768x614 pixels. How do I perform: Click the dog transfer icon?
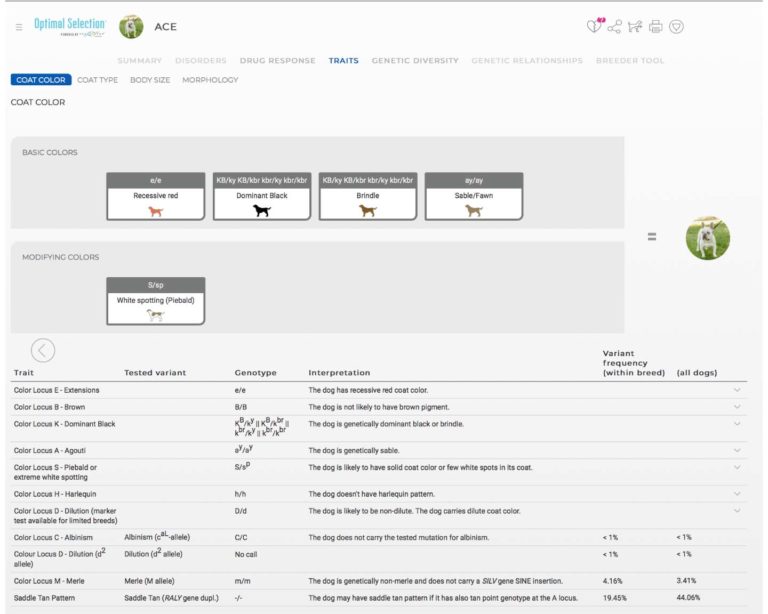[x=635, y=27]
